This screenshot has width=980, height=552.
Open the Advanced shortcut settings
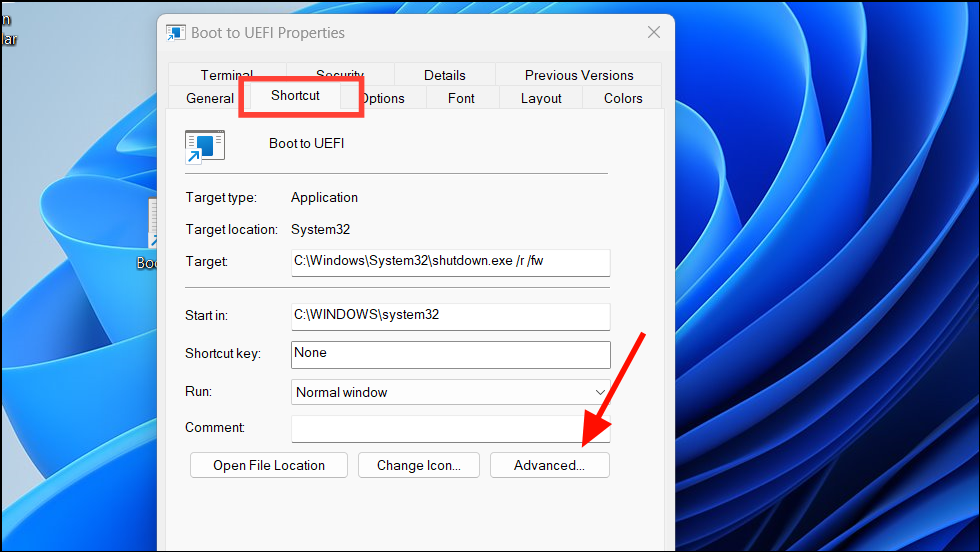coord(549,465)
